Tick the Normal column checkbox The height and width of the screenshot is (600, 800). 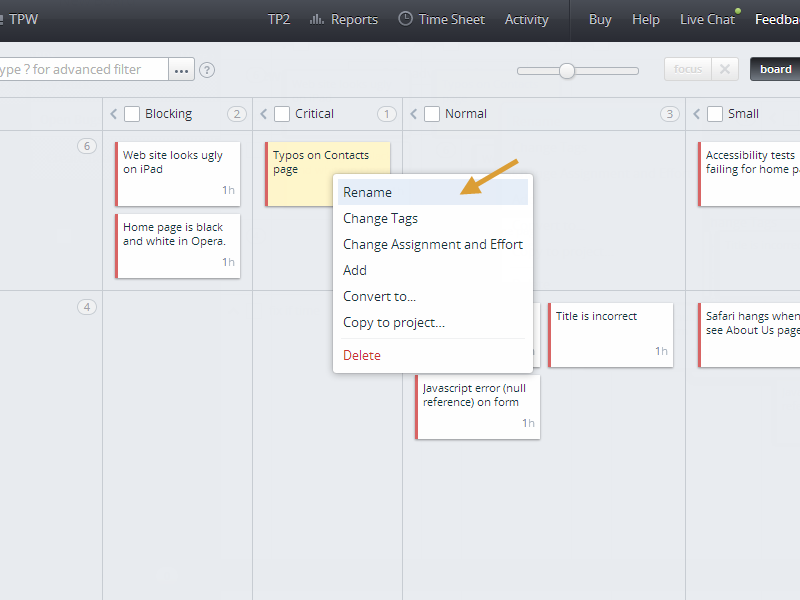[432, 114]
